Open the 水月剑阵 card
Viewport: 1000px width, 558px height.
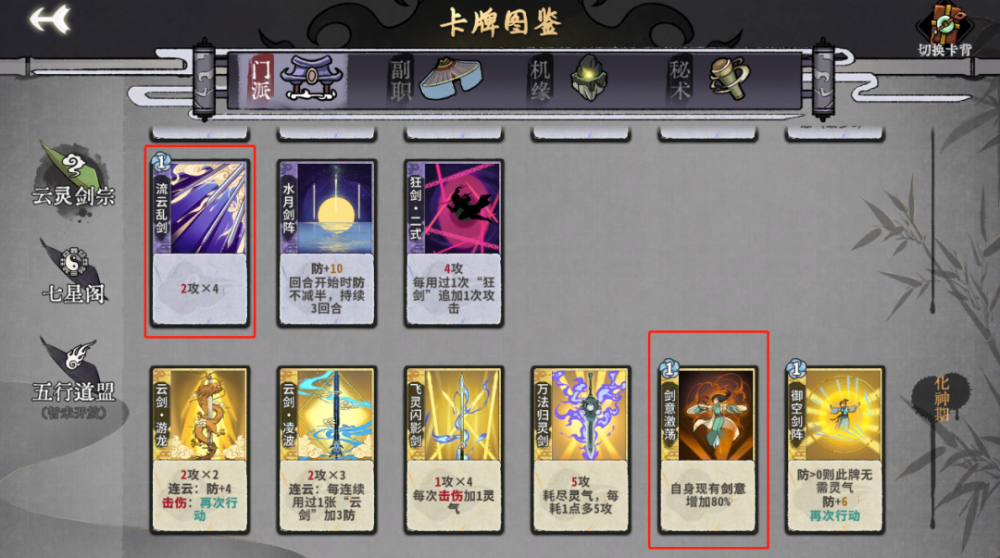[x=327, y=242]
